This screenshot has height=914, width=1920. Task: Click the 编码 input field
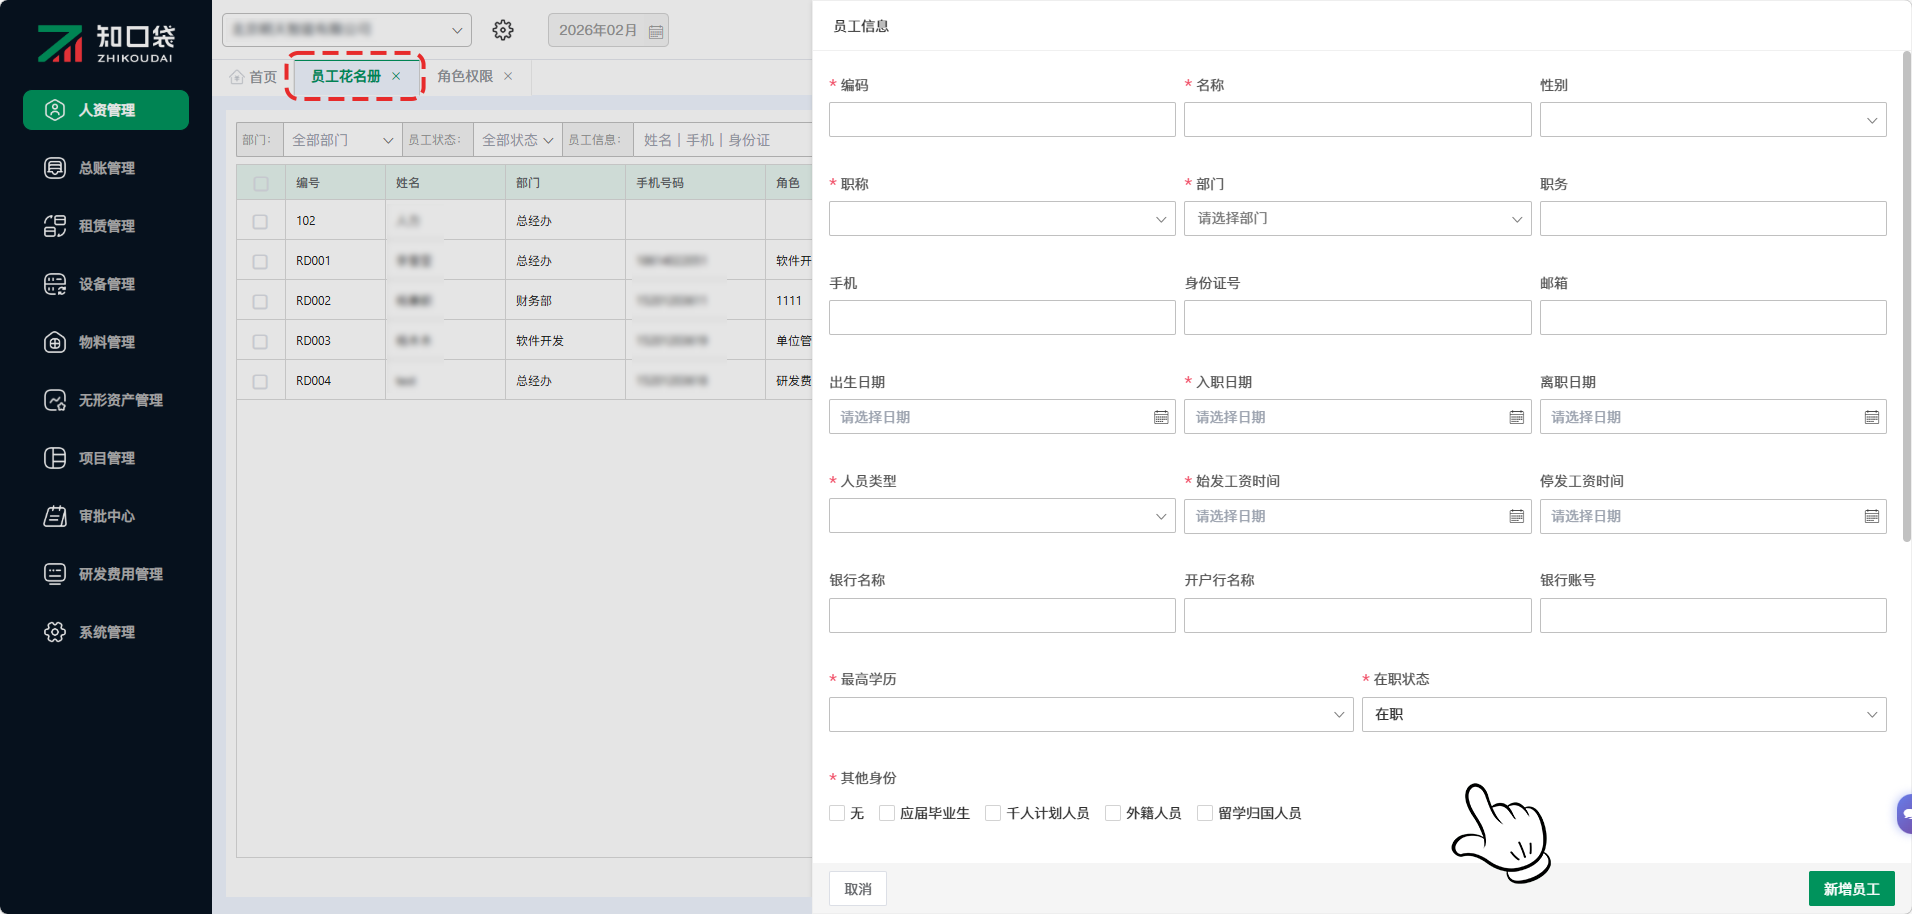click(x=1002, y=120)
